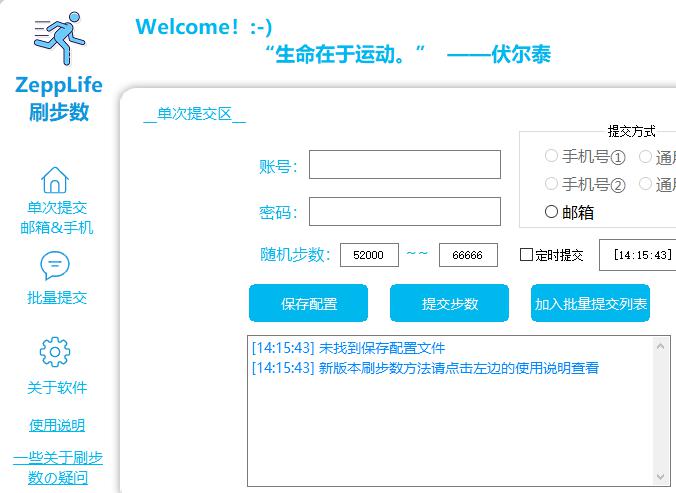The width and height of the screenshot is (676, 493).
Task: Open the 关于软件 menu label
Action: (57, 388)
